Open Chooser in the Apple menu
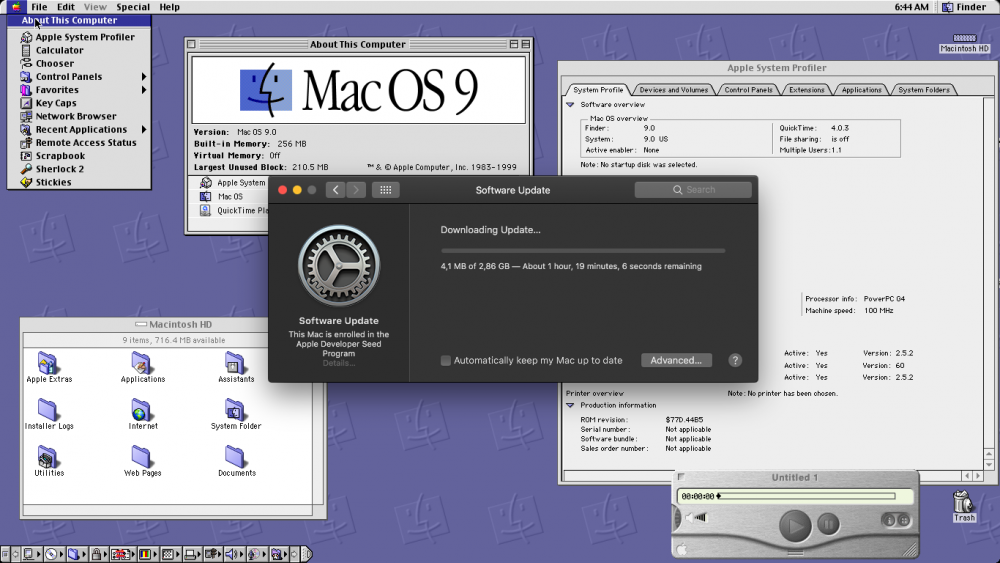 pos(79,64)
